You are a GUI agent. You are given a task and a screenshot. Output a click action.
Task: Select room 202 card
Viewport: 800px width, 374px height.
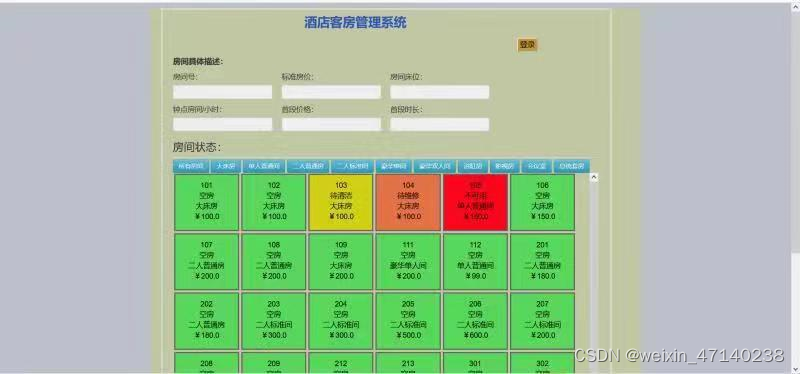(x=207, y=321)
